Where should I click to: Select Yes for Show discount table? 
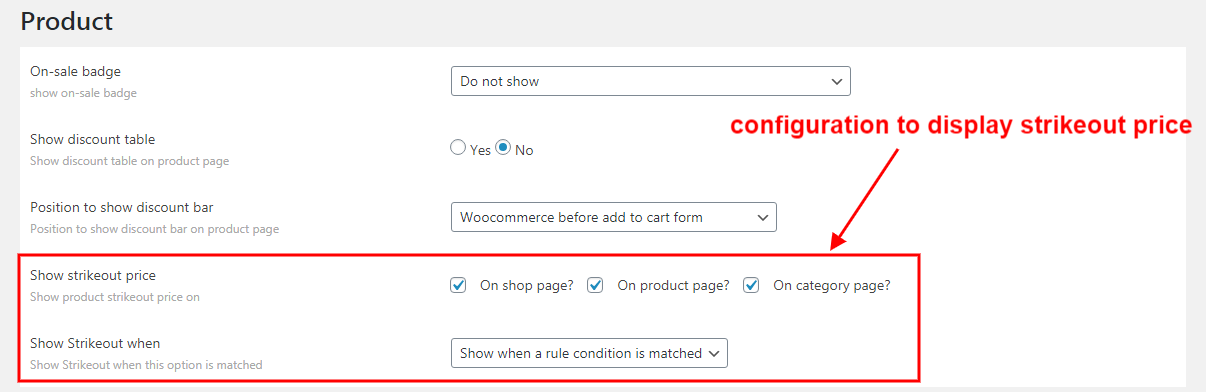(458, 148)
